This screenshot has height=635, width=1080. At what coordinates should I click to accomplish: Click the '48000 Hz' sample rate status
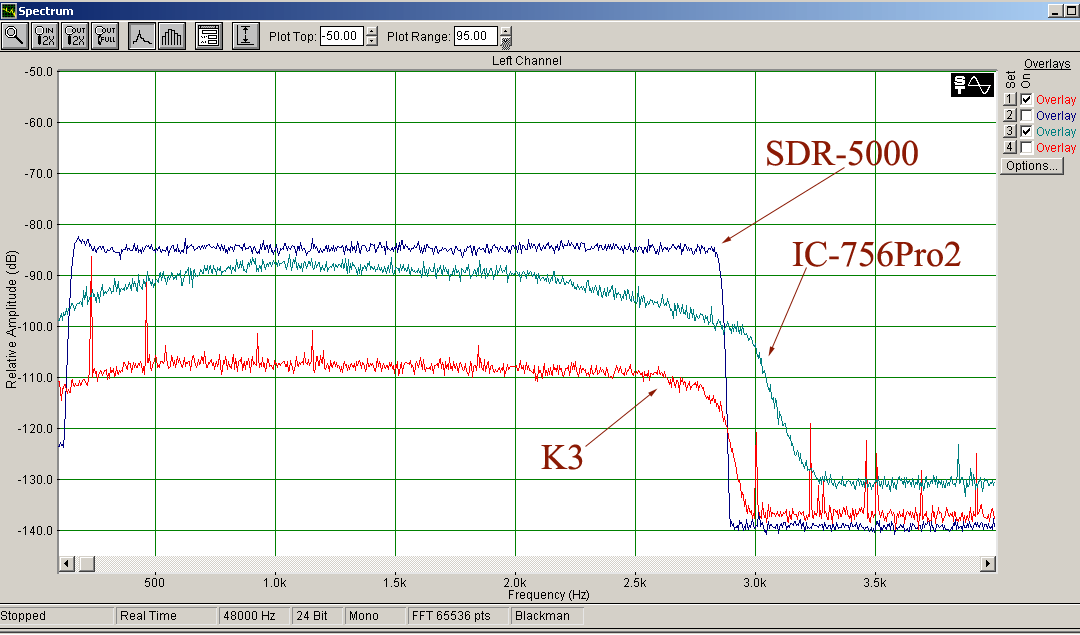(253, 616)
